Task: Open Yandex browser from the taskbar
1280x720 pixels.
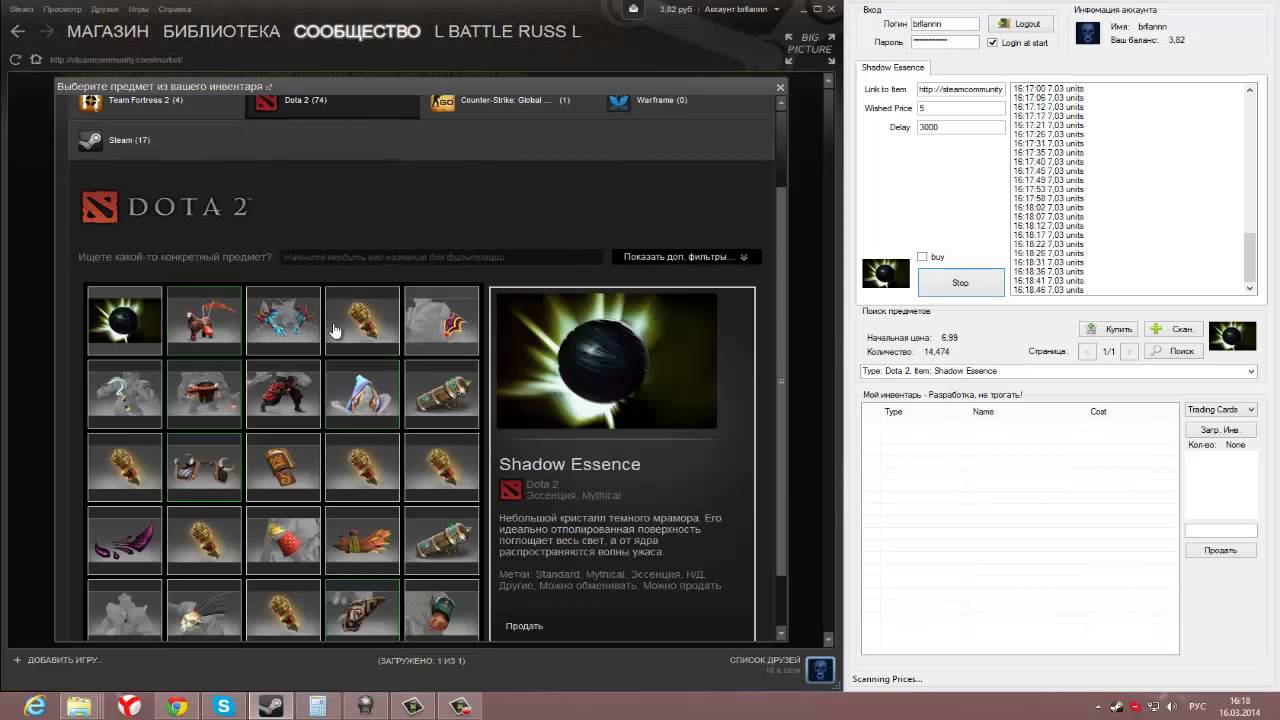Action: click(129, 706)
